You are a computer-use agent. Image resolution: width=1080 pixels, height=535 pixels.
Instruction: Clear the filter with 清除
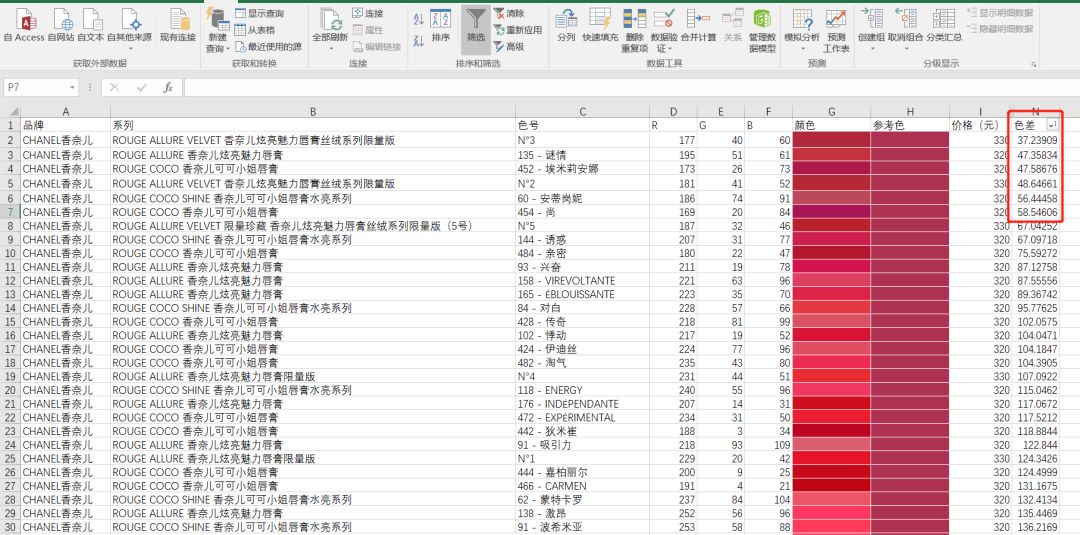tap(509, 13)
